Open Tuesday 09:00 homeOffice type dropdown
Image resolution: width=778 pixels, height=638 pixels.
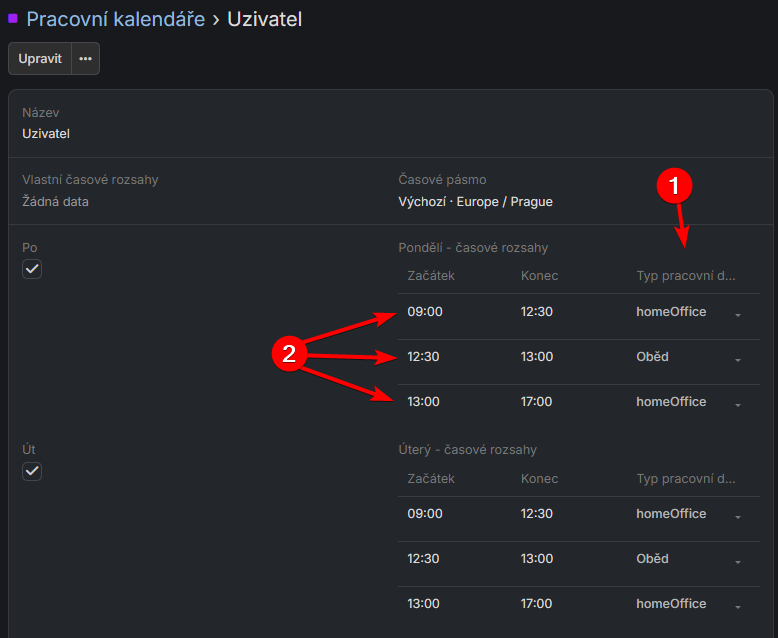point(737,516)
